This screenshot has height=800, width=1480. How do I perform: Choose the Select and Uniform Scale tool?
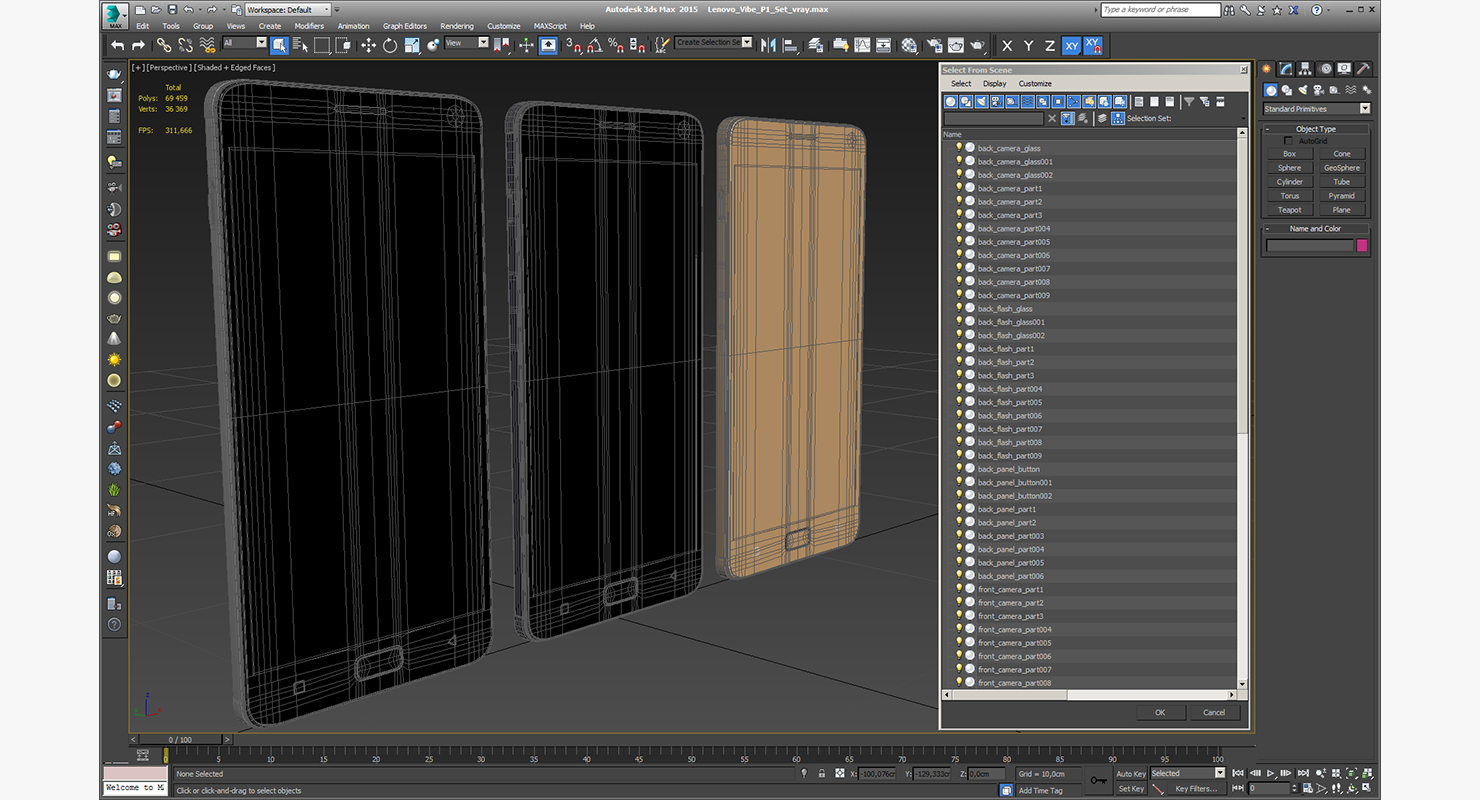[411, 45]
